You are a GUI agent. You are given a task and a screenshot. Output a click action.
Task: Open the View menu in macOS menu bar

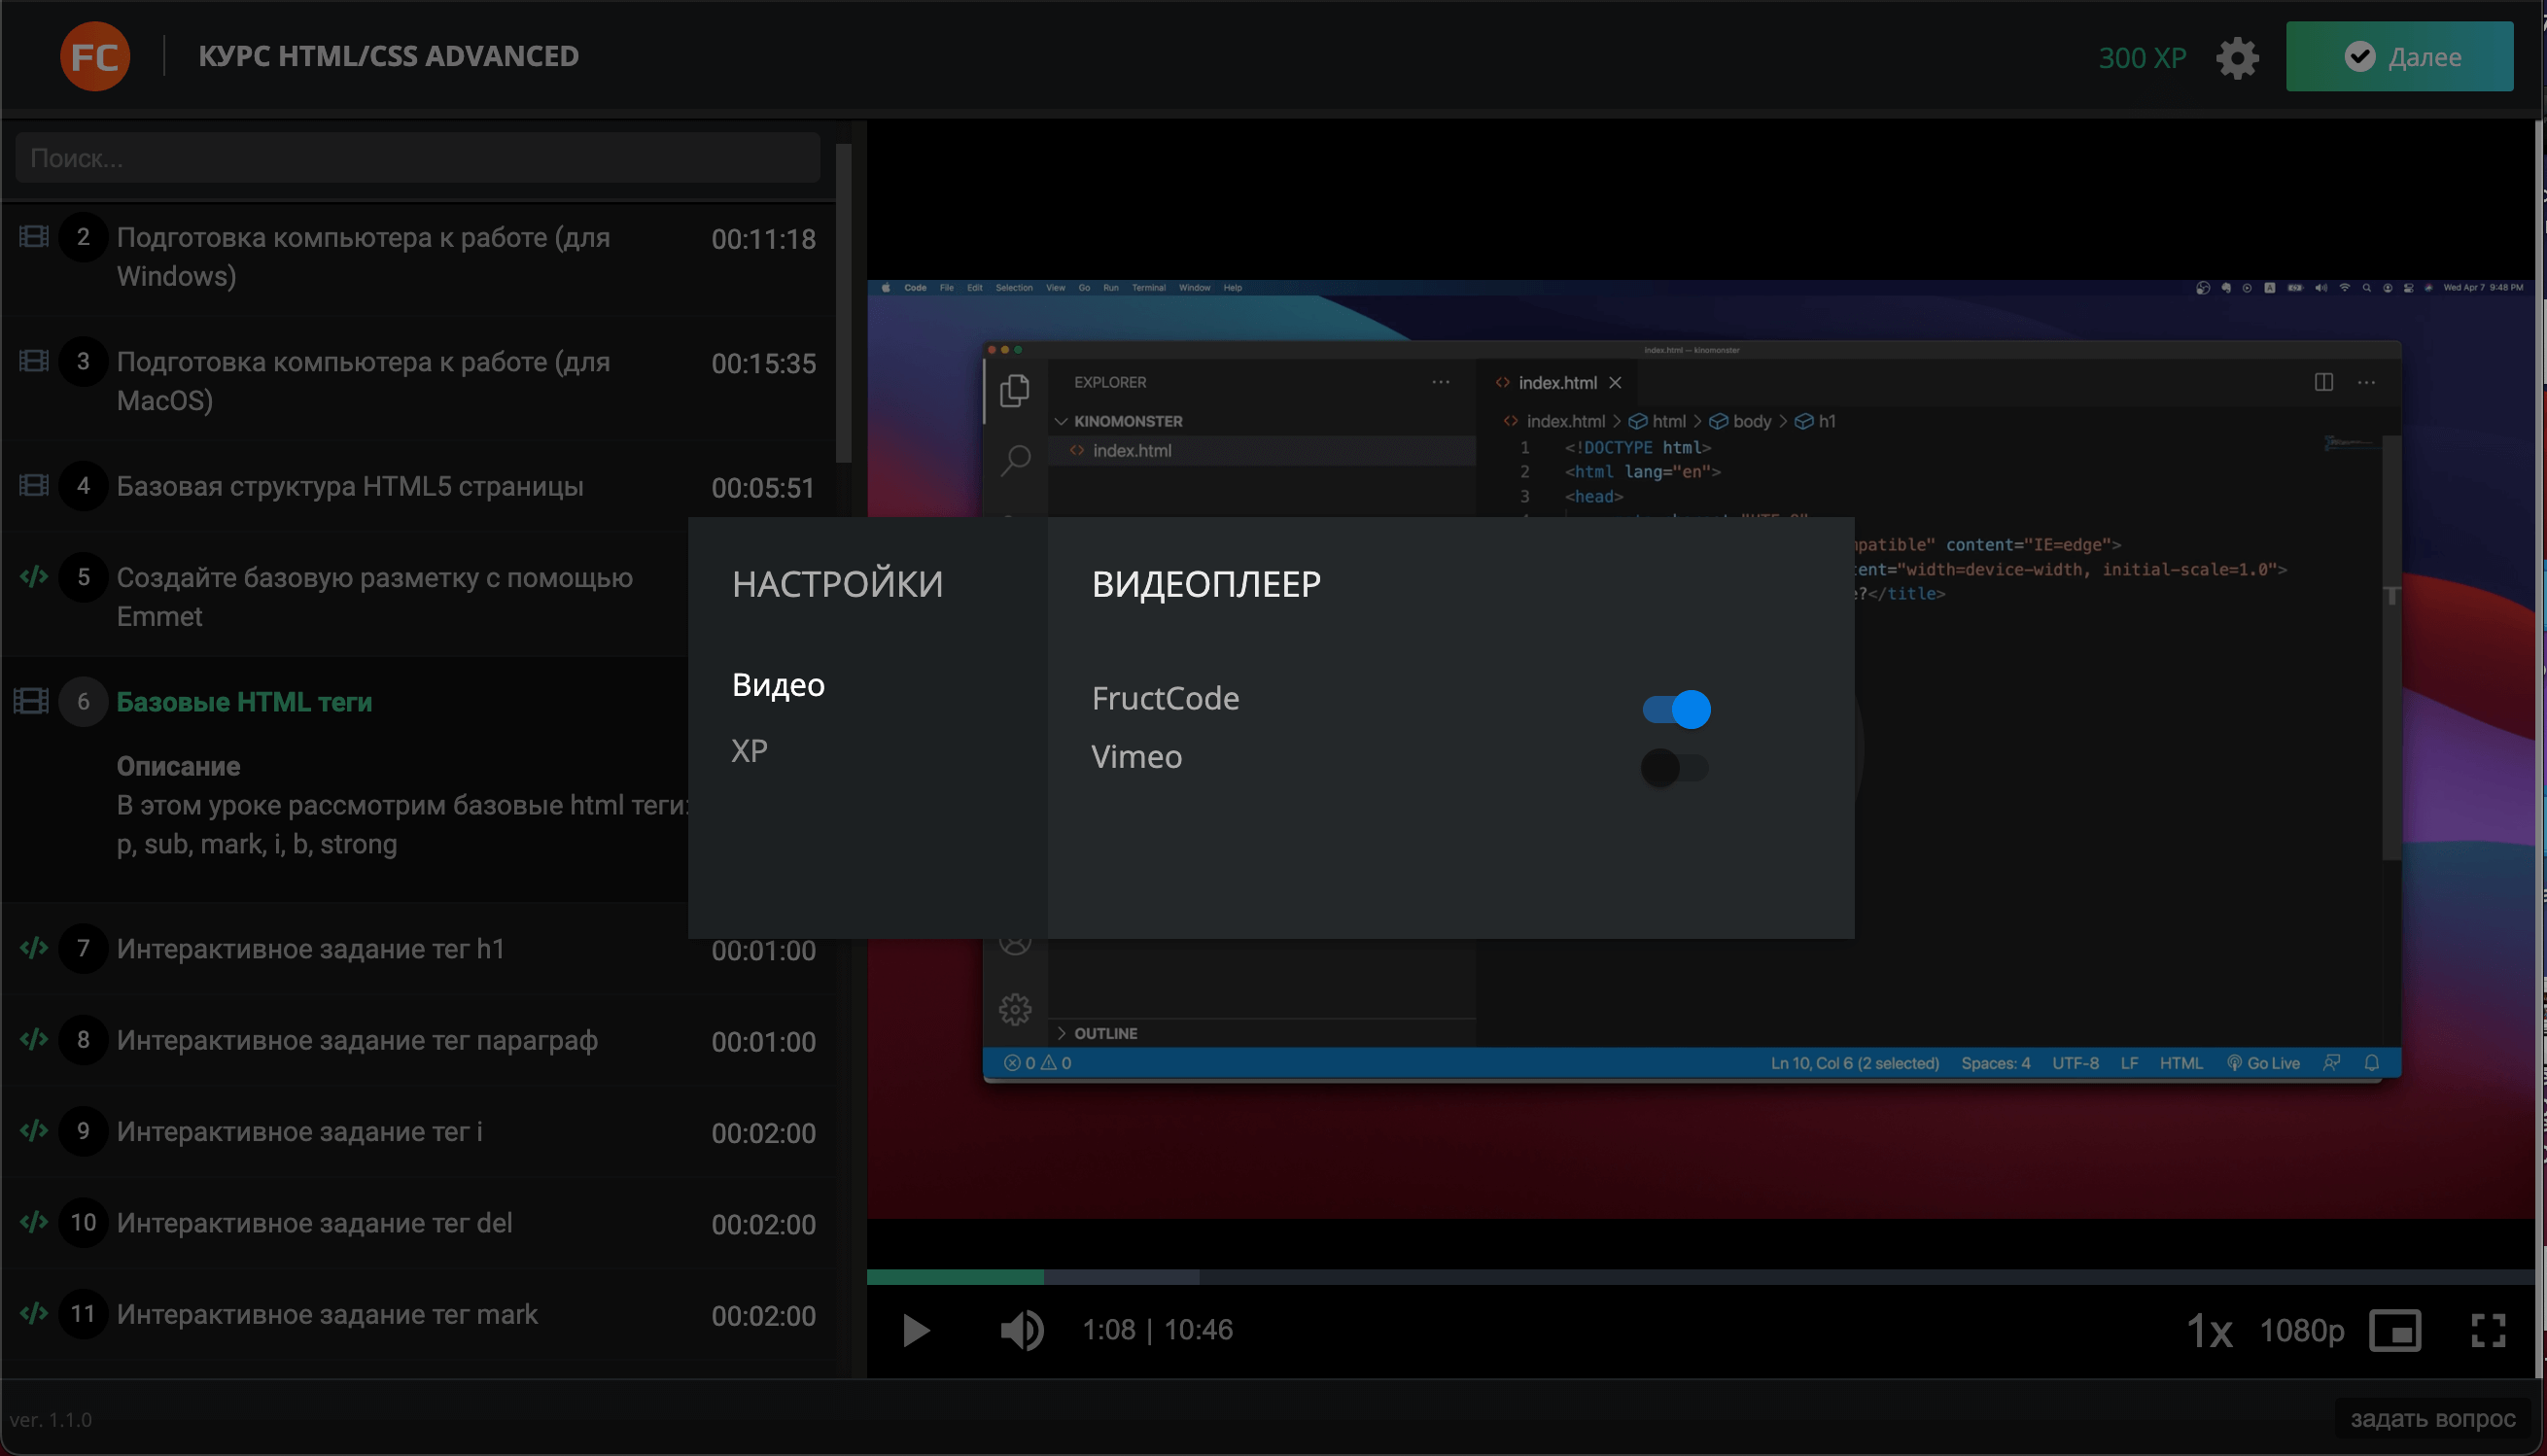point(1055,288)
